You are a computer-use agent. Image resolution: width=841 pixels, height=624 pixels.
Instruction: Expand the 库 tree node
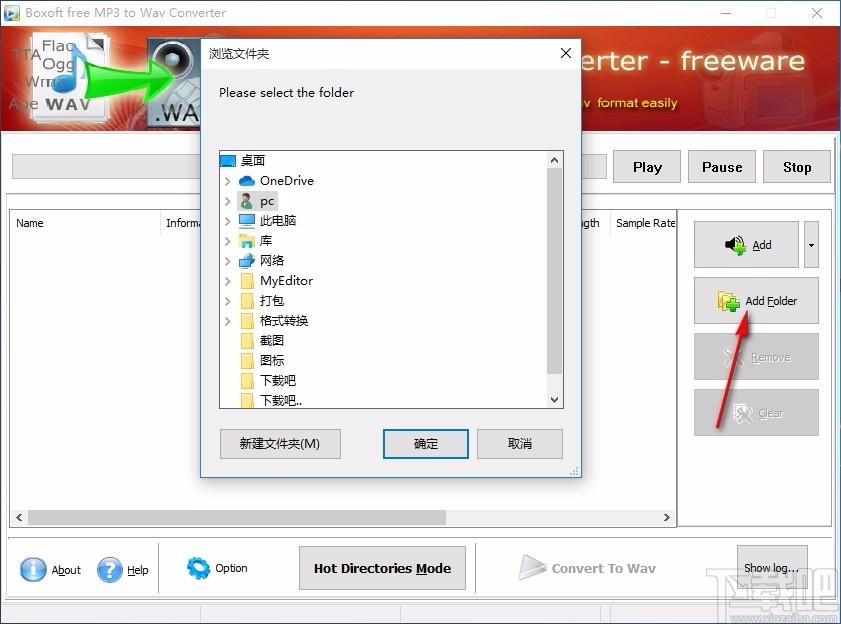[227, 241]
